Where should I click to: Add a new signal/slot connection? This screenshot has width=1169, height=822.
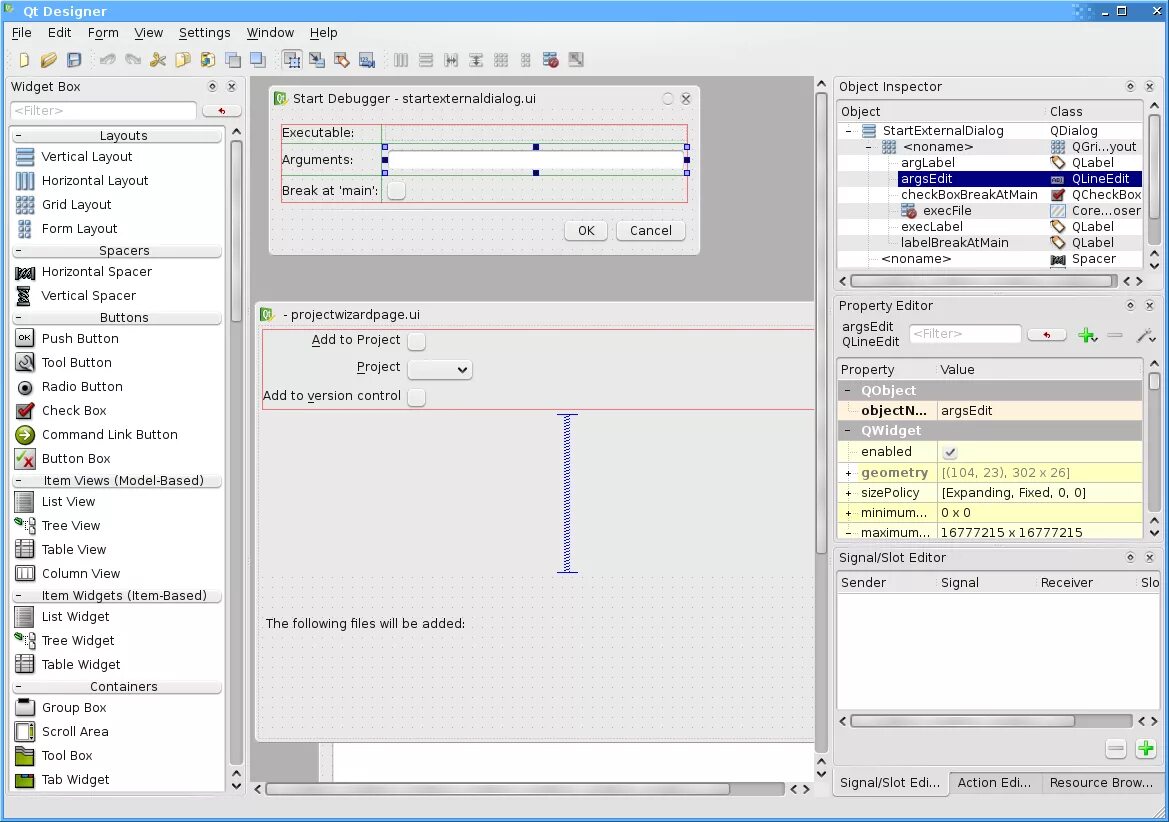coord(1145,748)
